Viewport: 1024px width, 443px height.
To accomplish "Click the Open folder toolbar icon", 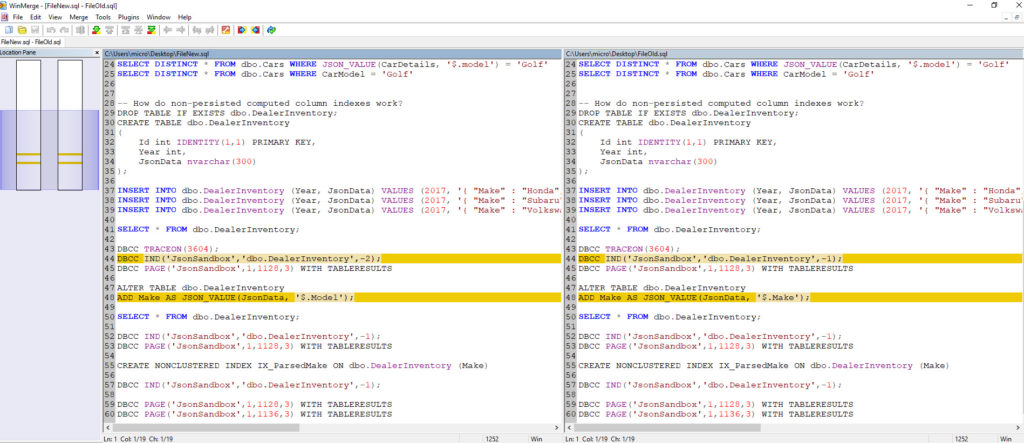I will [21, 30].
